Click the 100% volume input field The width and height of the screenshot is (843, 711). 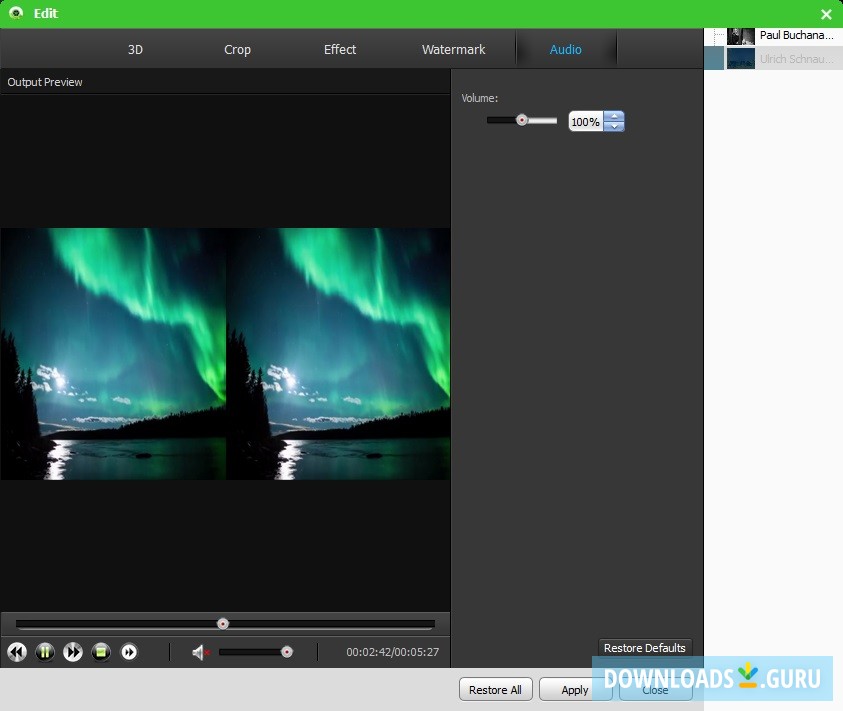click(x=585, y=122)
